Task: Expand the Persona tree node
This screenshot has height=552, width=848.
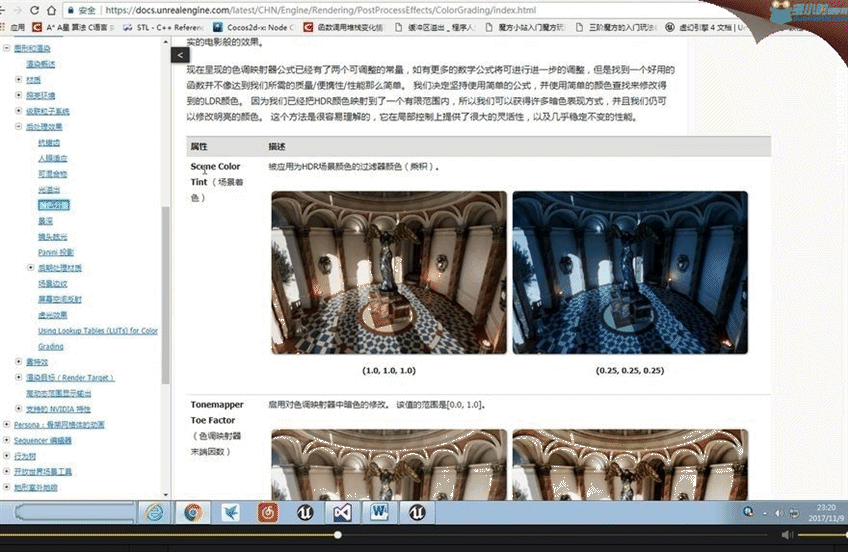Action: point(6,424)
